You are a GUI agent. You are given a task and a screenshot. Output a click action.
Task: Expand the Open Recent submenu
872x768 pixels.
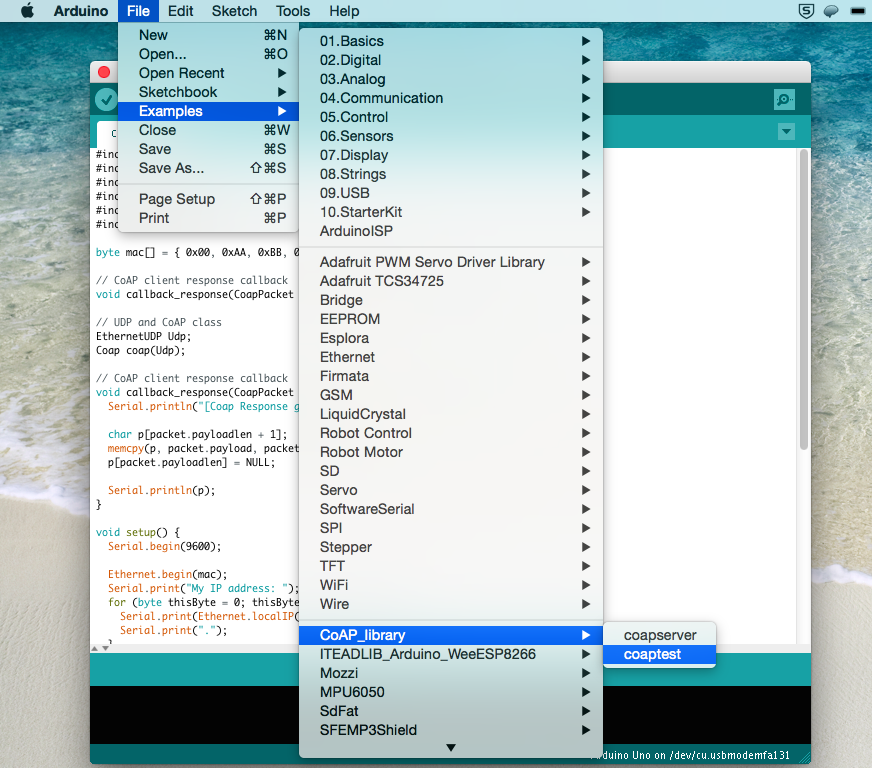click(209, 73)
